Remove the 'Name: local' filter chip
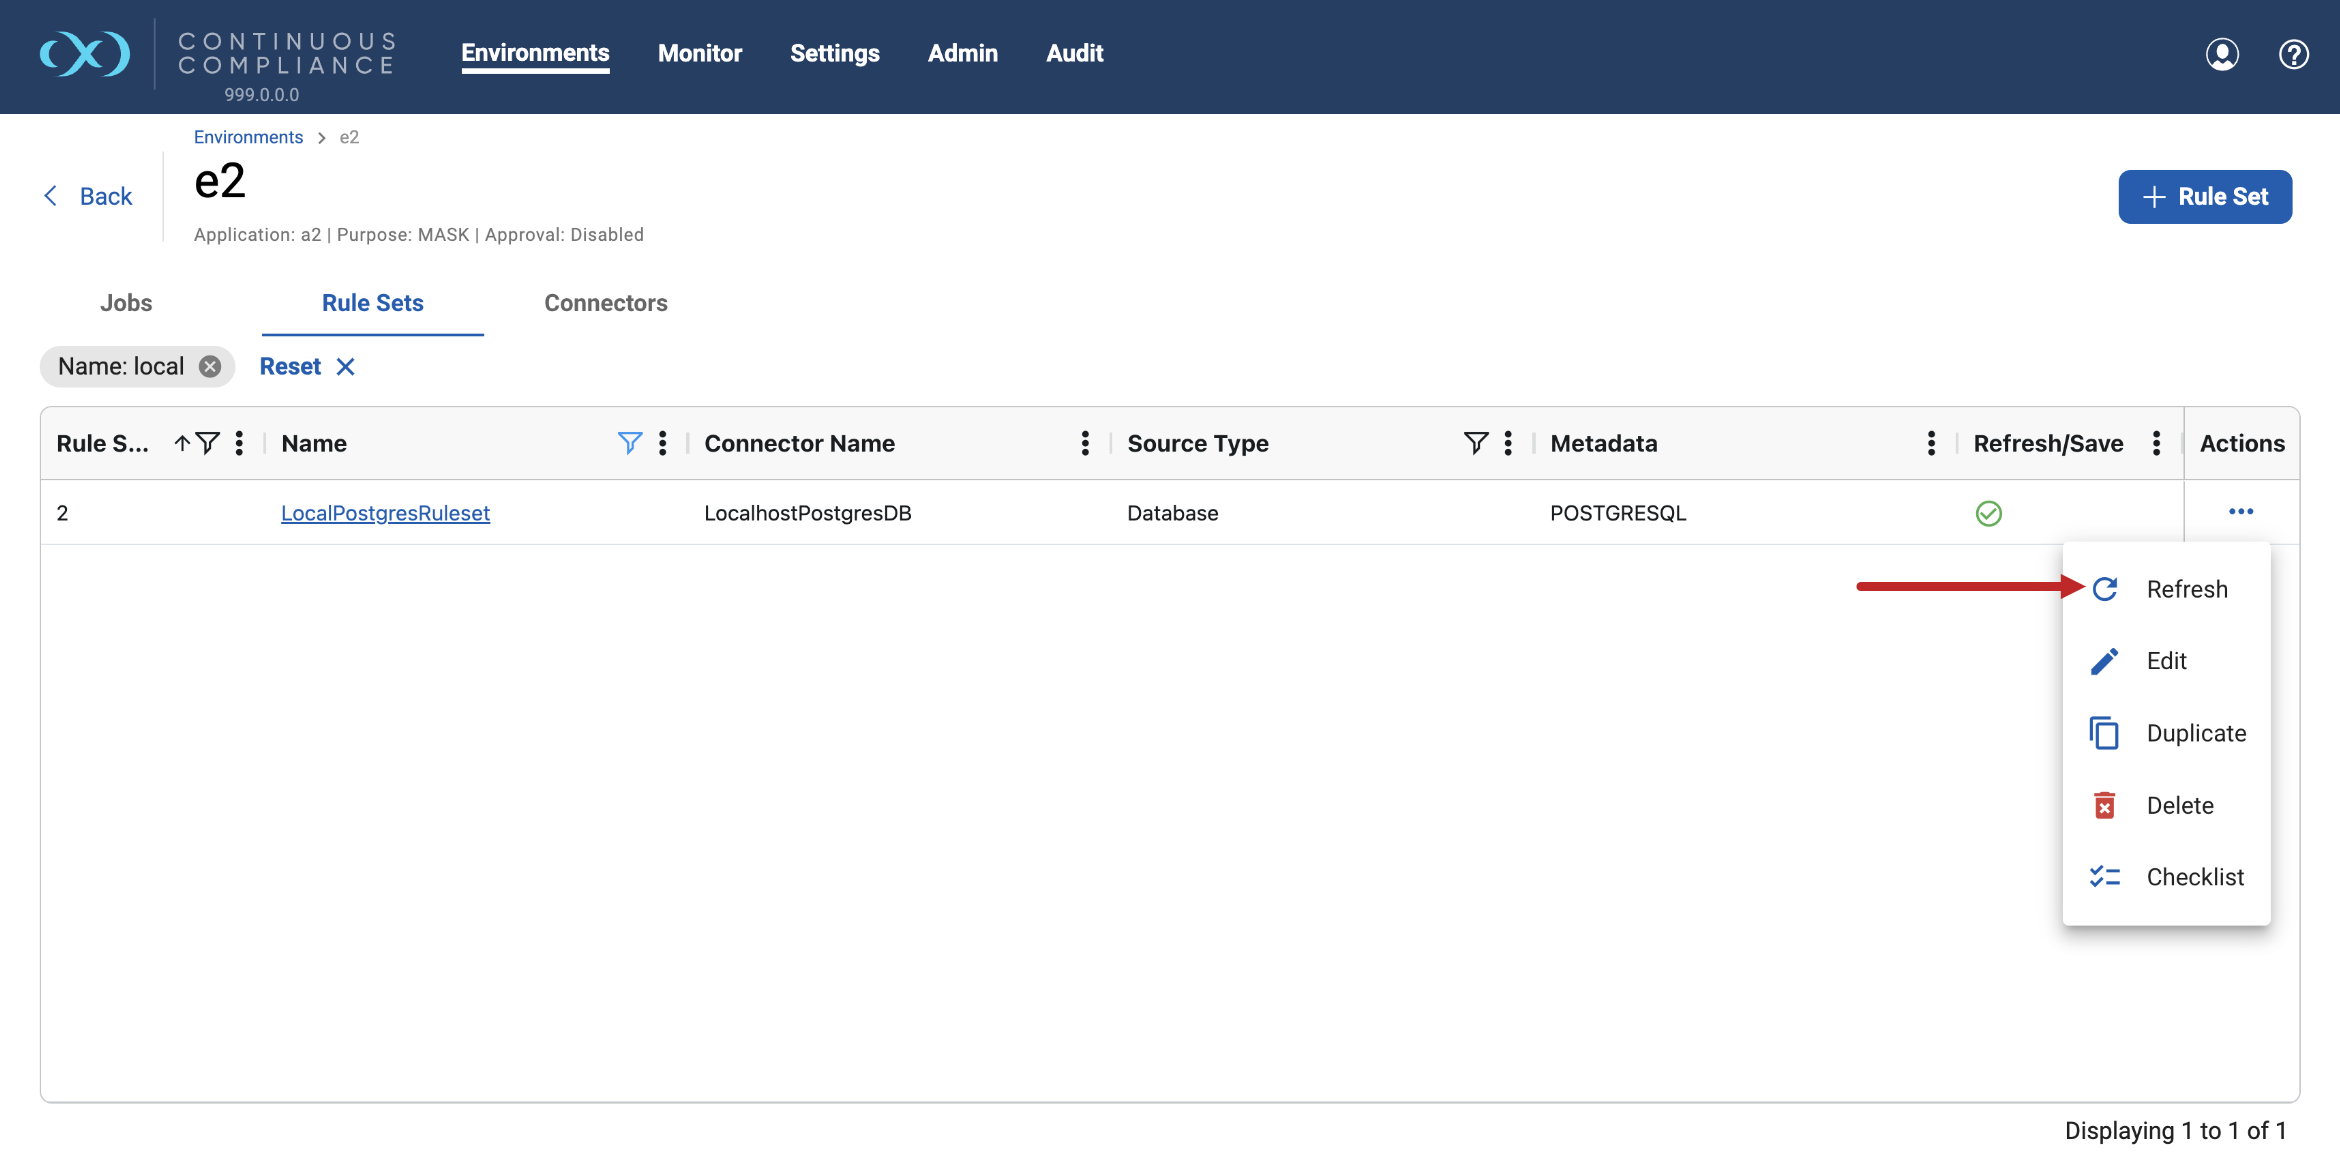 (210, 367)
